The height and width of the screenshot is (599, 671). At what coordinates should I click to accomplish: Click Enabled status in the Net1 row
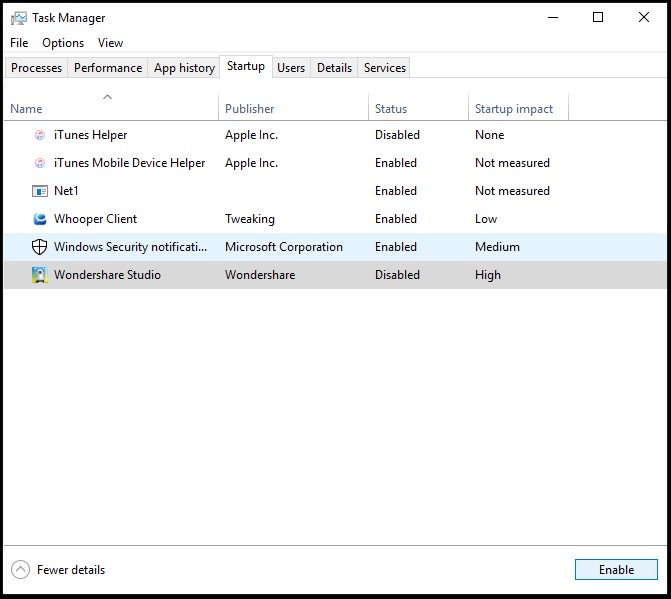[x=396, y=191]
